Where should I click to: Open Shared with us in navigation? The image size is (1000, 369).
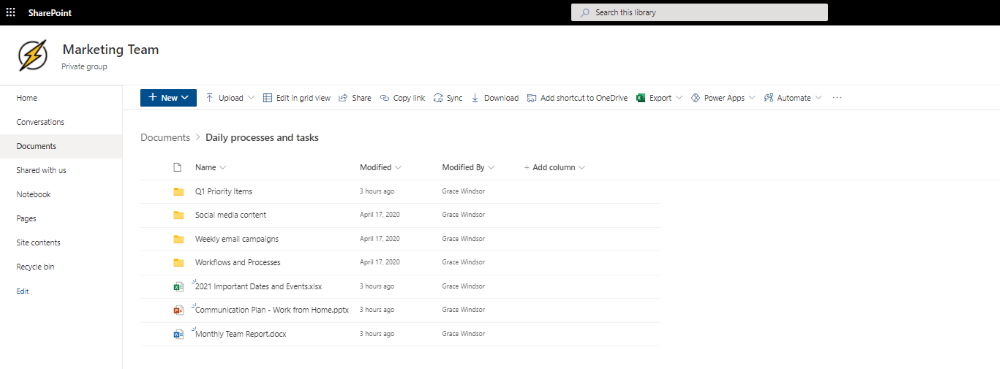[x=41, y=170]
